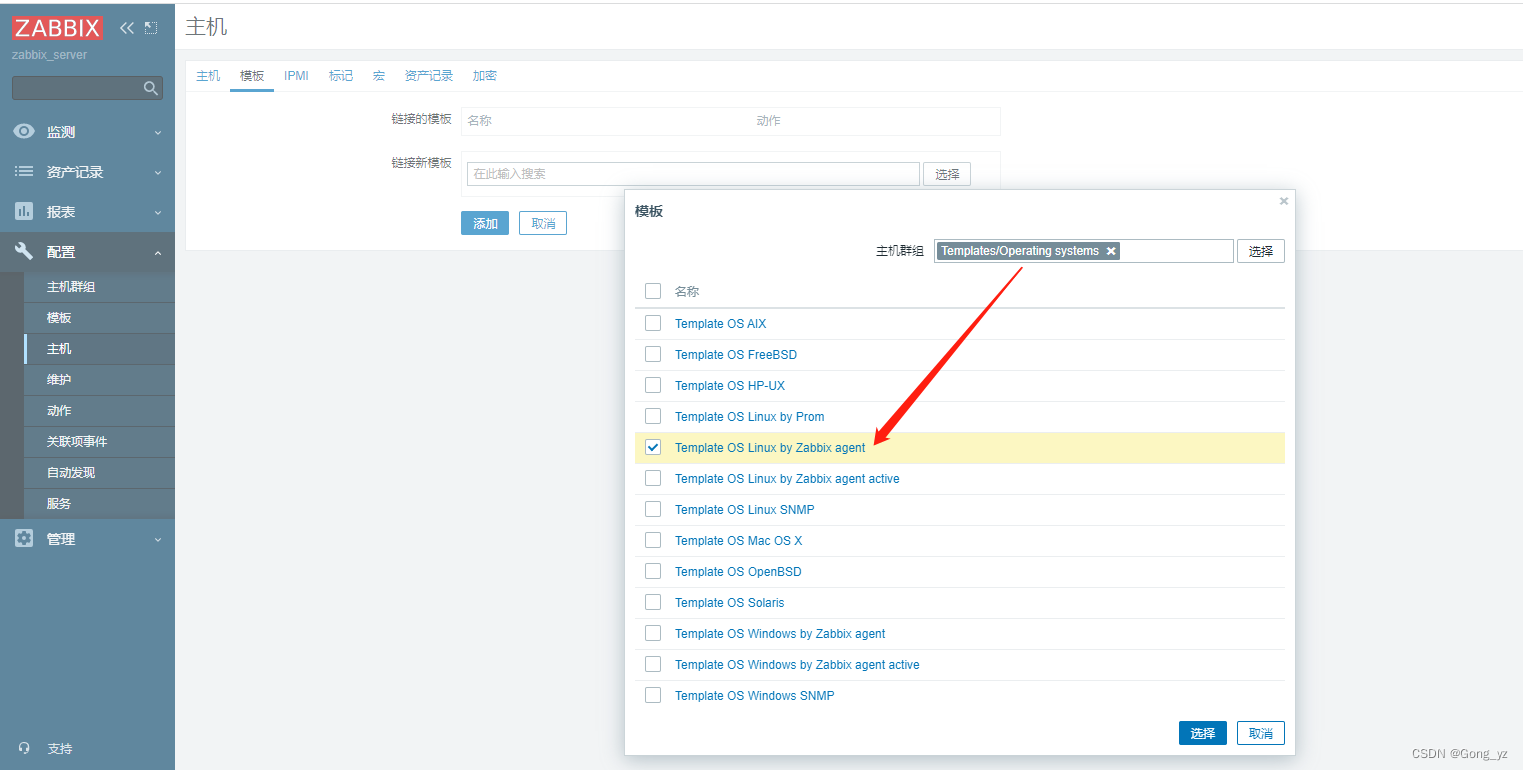Click the 监测 eye icon
This screenshot has width=1523, height=770.
[24, 131]
